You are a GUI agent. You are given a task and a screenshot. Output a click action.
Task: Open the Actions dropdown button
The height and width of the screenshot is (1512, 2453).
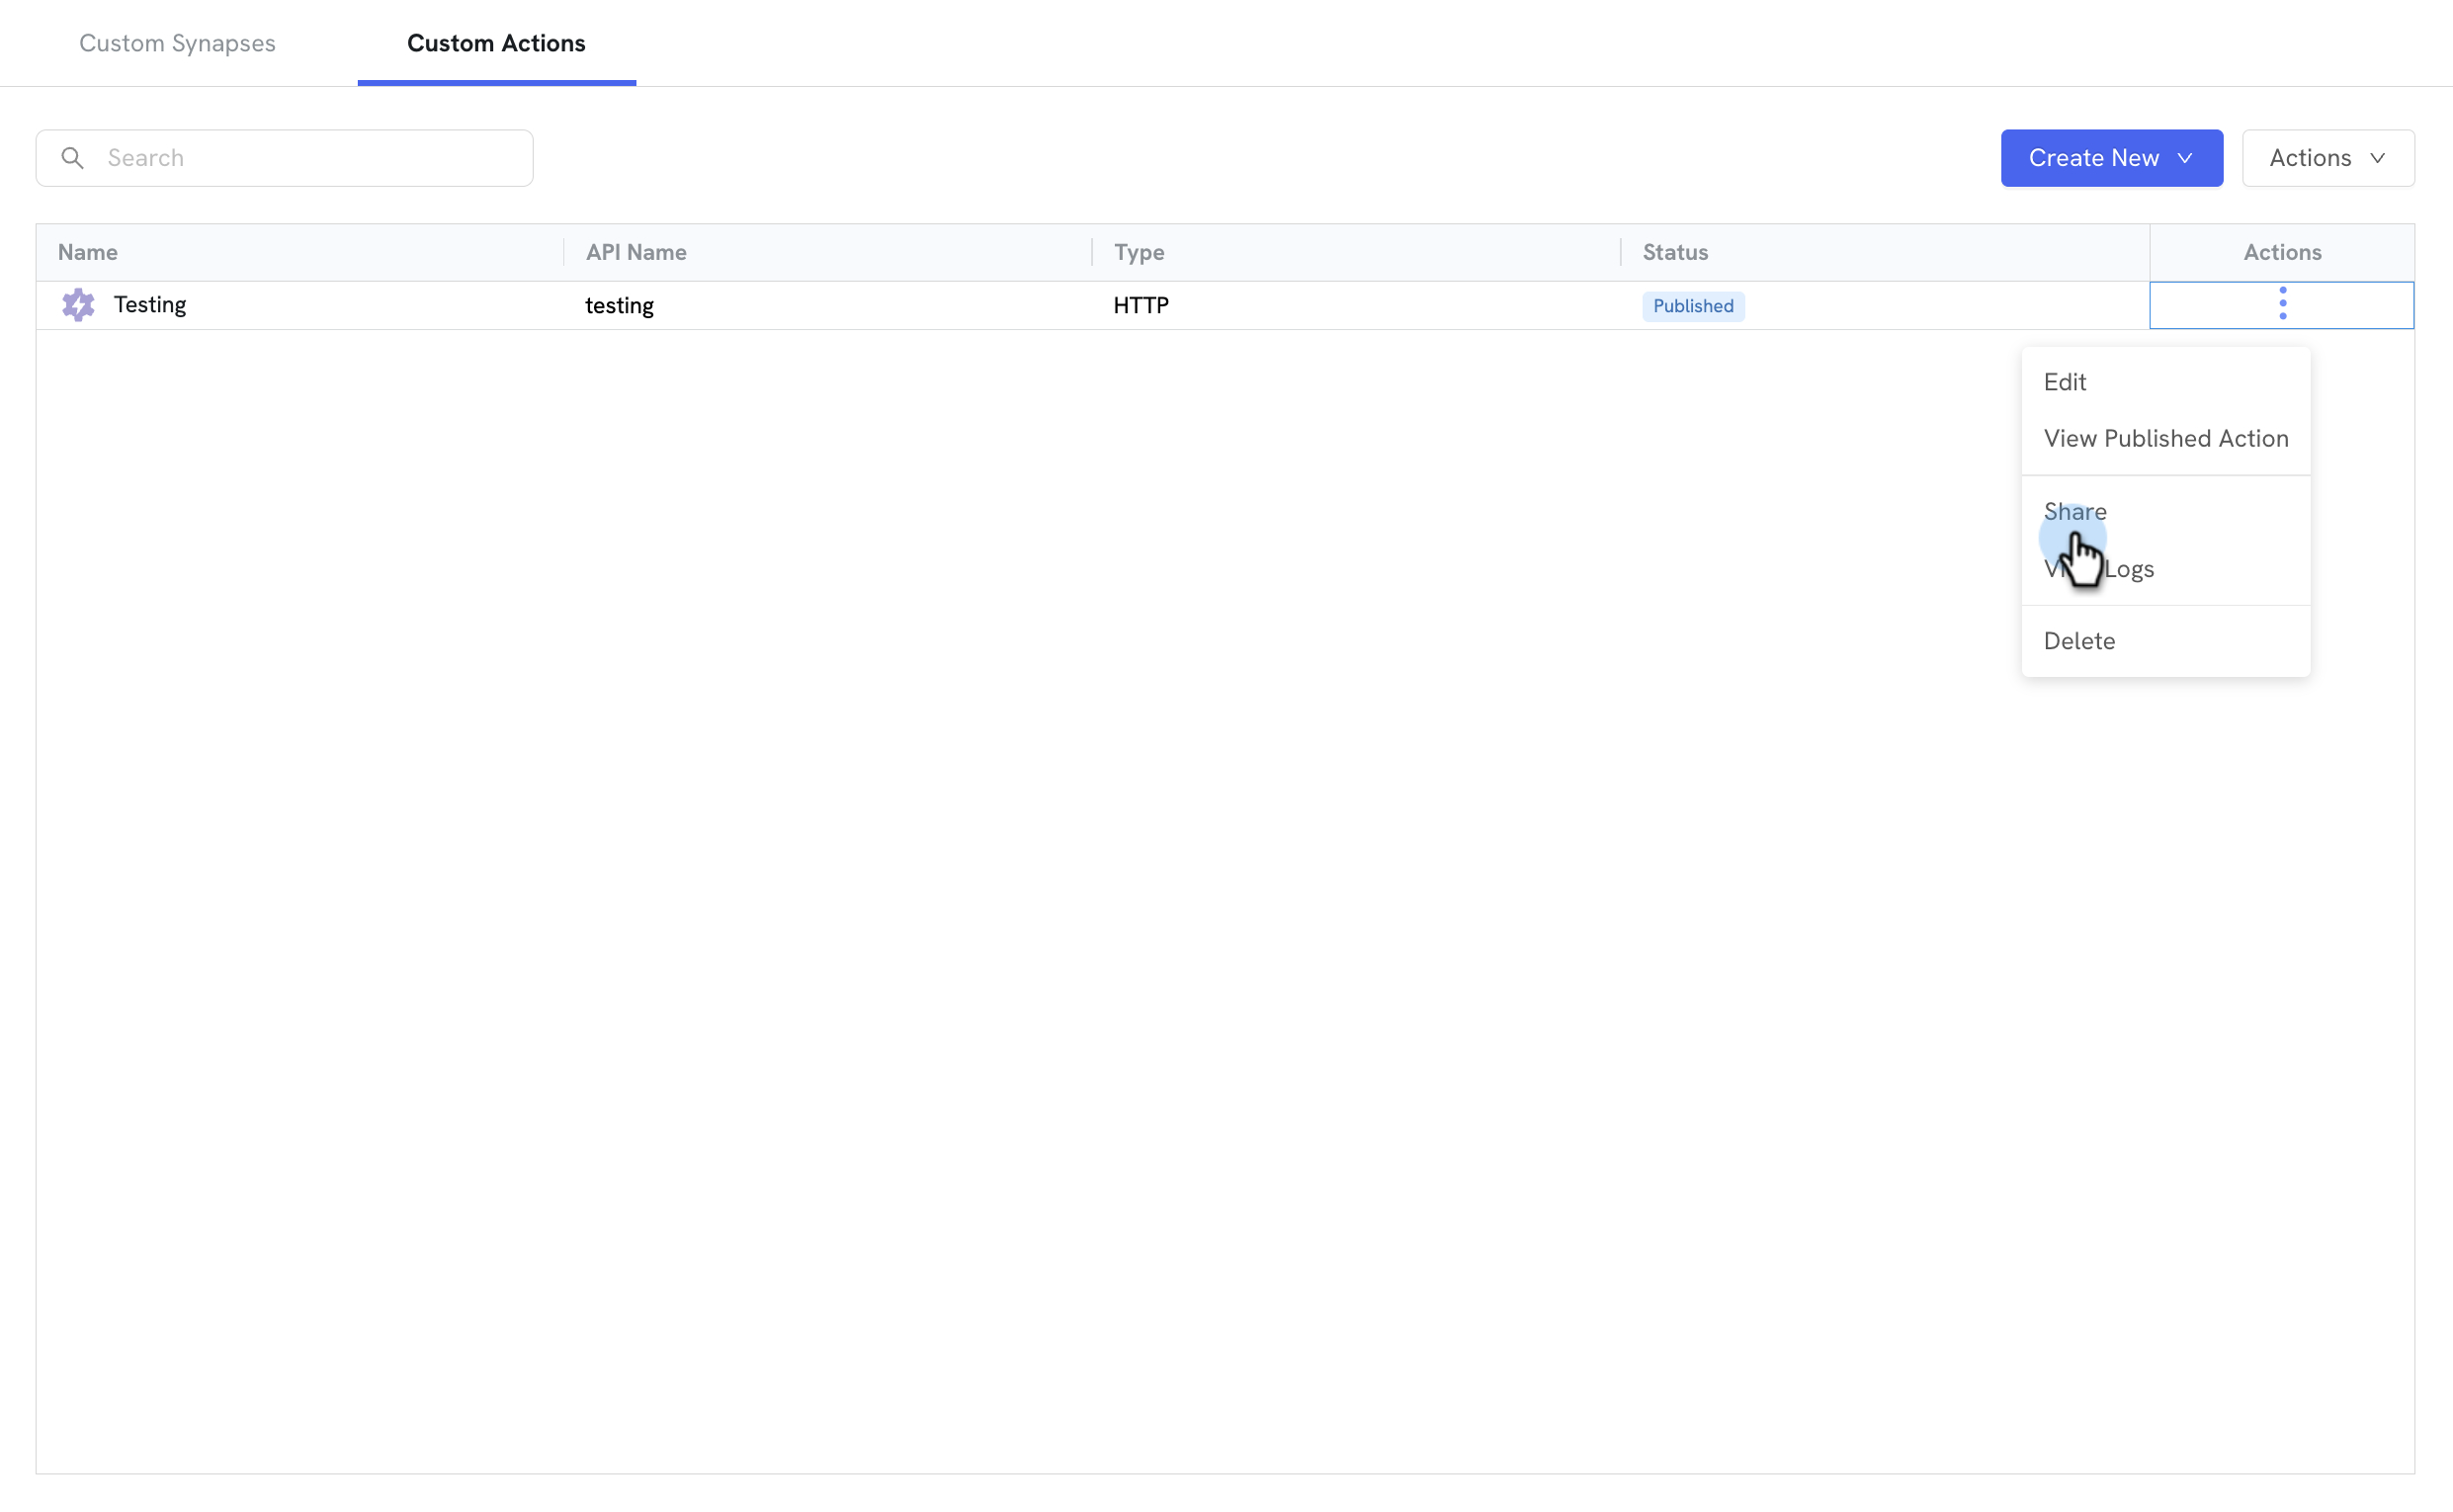tap(2327, 158)
